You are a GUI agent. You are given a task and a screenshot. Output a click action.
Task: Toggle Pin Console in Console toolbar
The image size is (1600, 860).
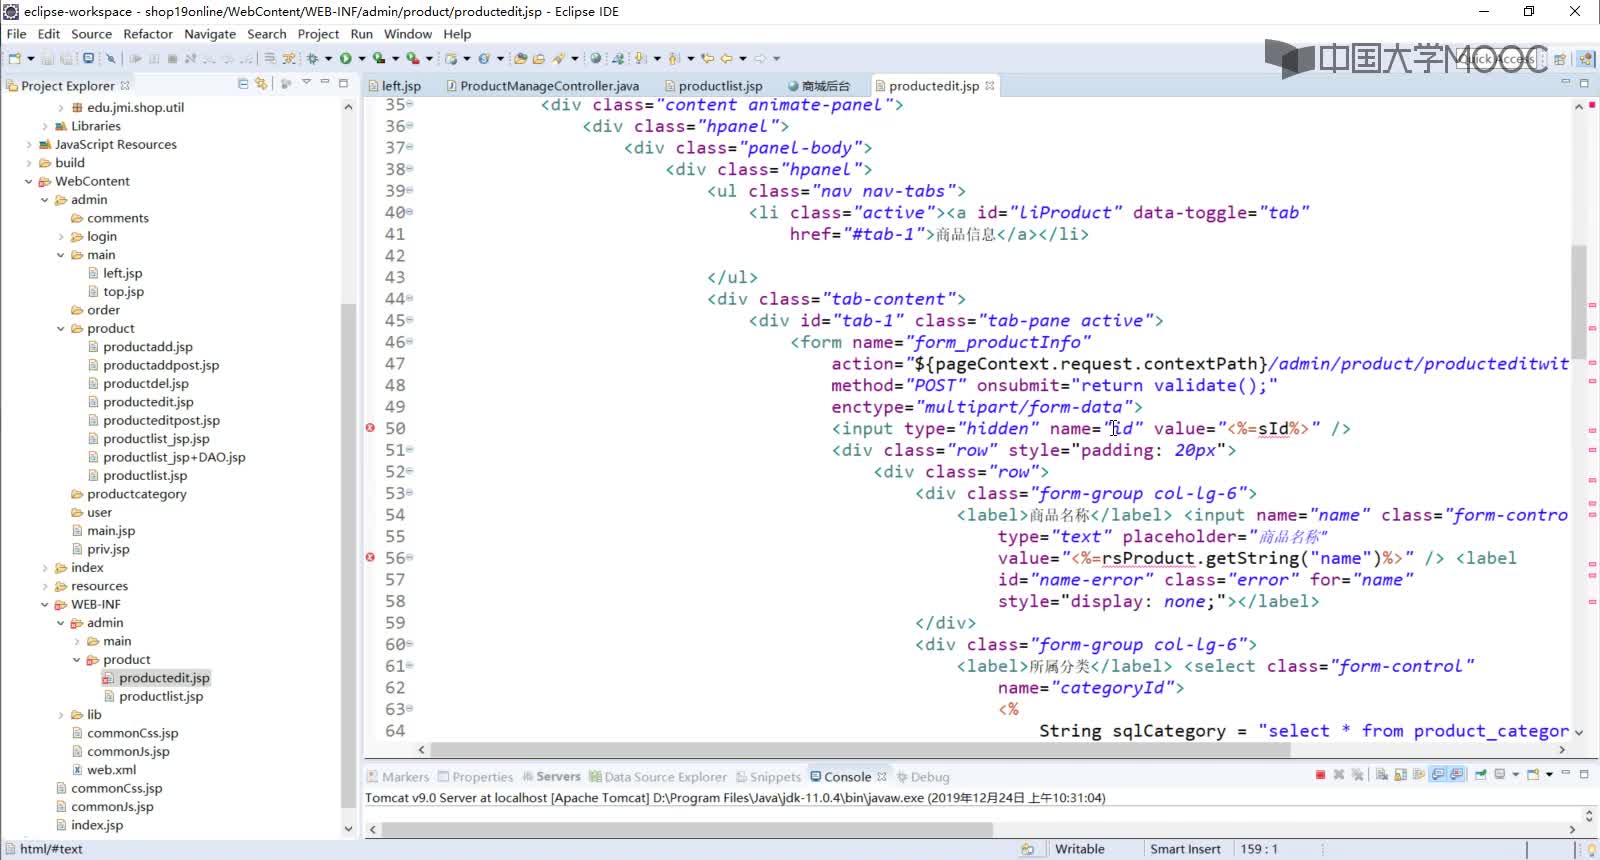pos(1480,775)
